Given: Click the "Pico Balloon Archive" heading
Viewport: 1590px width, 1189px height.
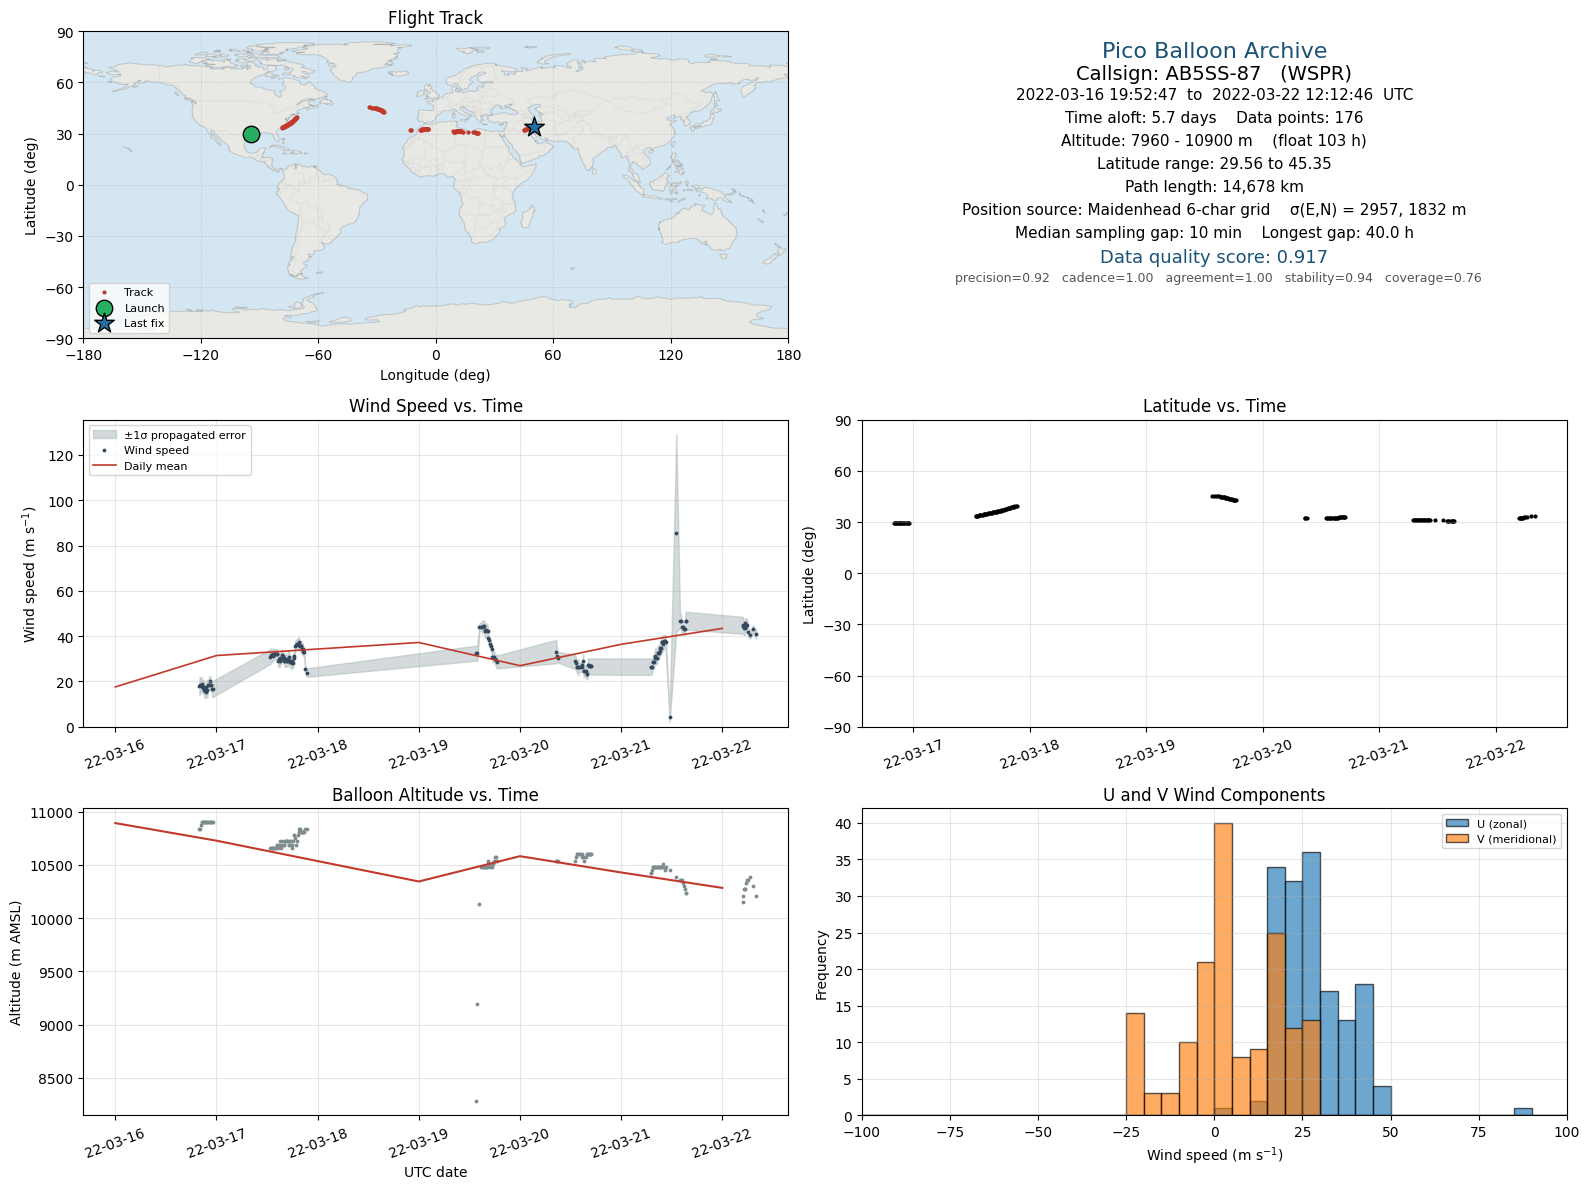Looking at the screenshot, I should click(x=1214, y=51).
